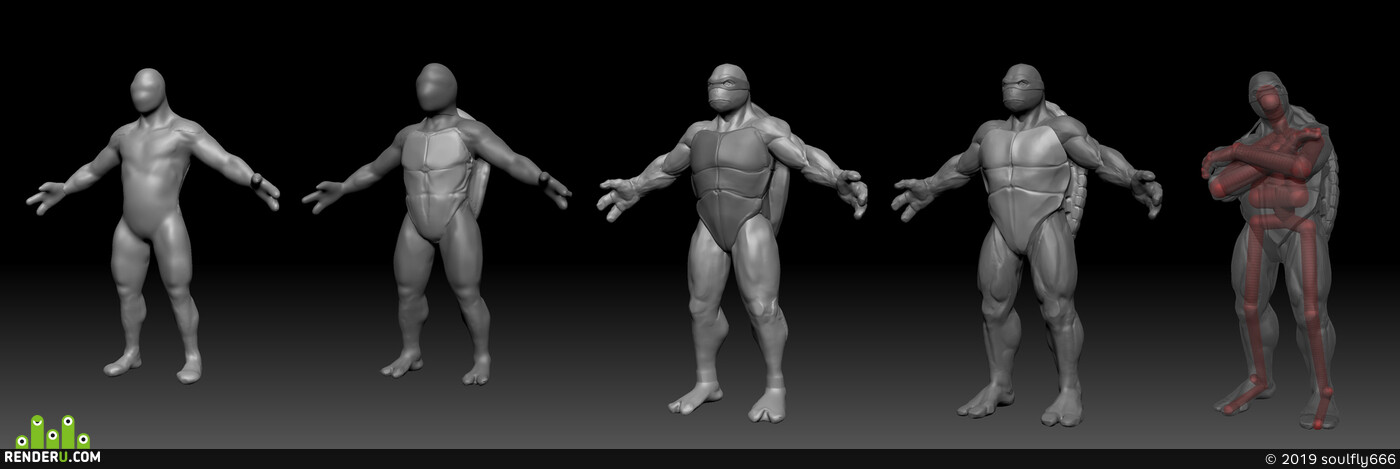Click the '© 2019 soulfly666' copyright text
The width and height of the screenshot is (1400, 469).
(x=1330, y=459)
